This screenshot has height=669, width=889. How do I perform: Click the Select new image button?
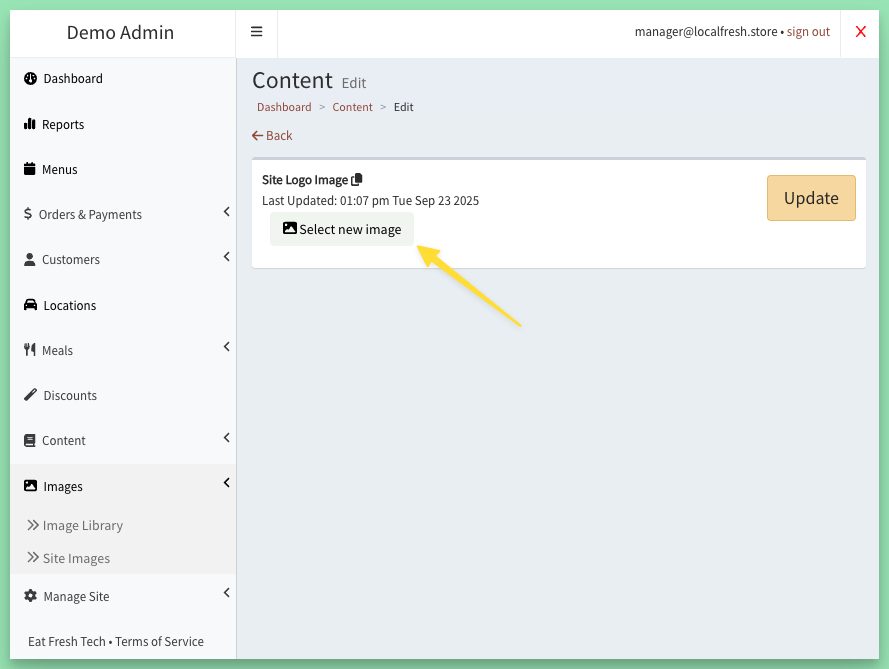[342, 229]
